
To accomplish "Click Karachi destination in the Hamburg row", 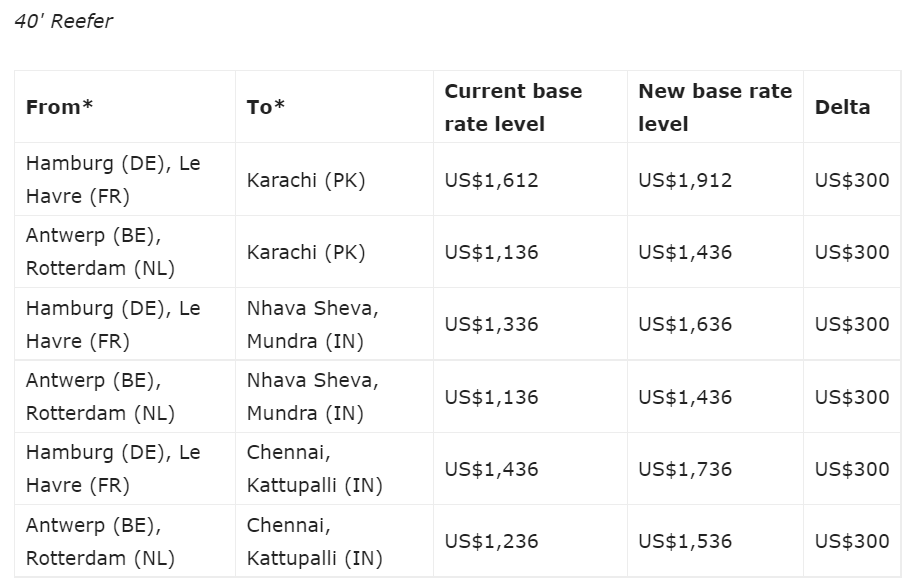I will [x=306, y=180].
